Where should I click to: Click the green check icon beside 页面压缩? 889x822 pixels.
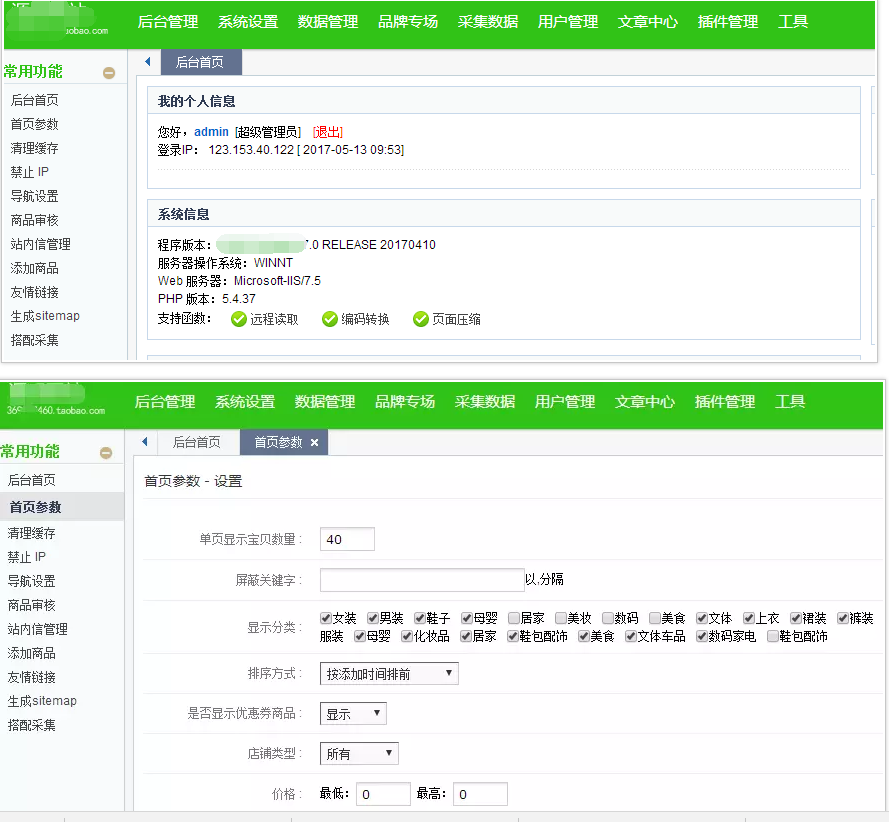coord(422,320)
